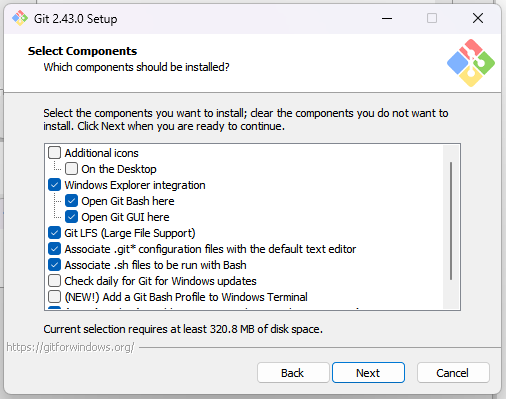Select the 'Windows Explorer integration' label
506x399 pixels.
(x=135, y=185)
